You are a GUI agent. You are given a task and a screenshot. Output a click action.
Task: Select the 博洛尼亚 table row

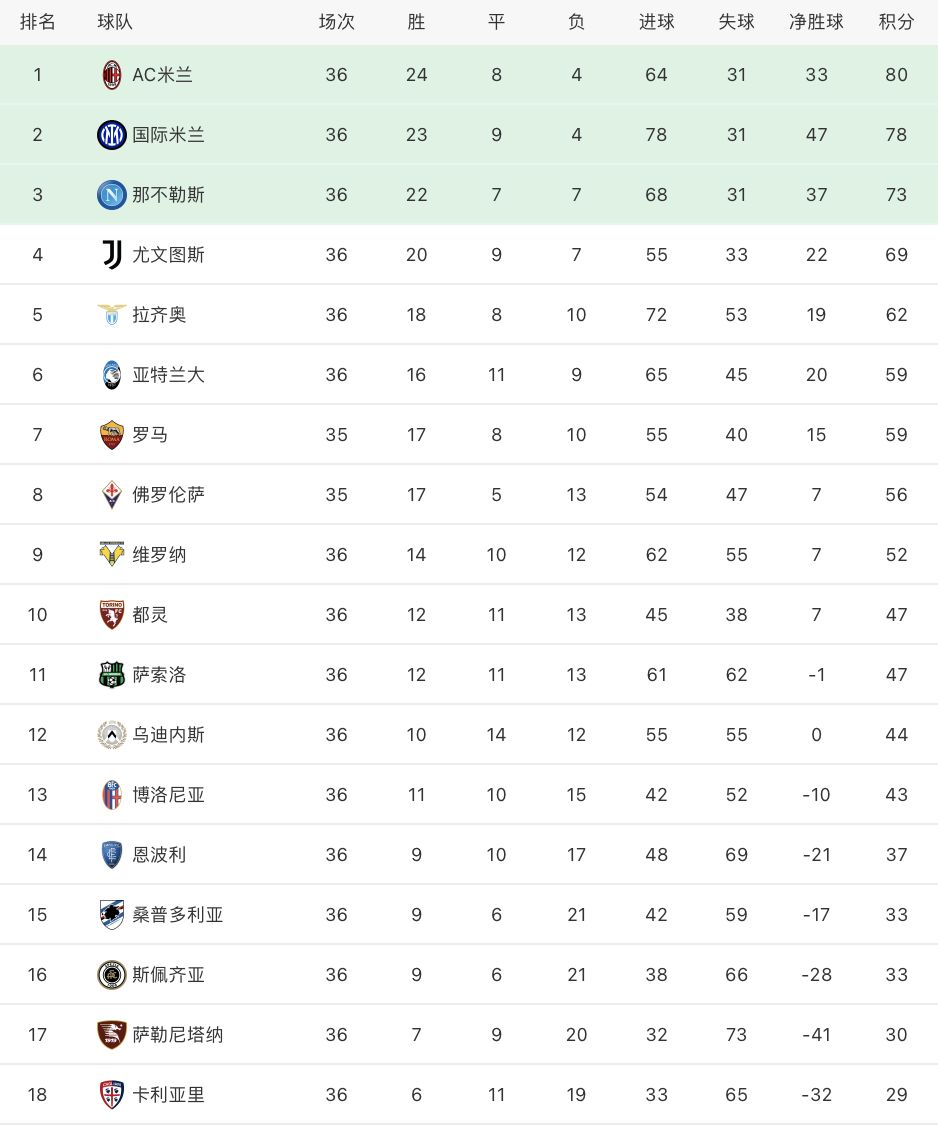point(469,795)
